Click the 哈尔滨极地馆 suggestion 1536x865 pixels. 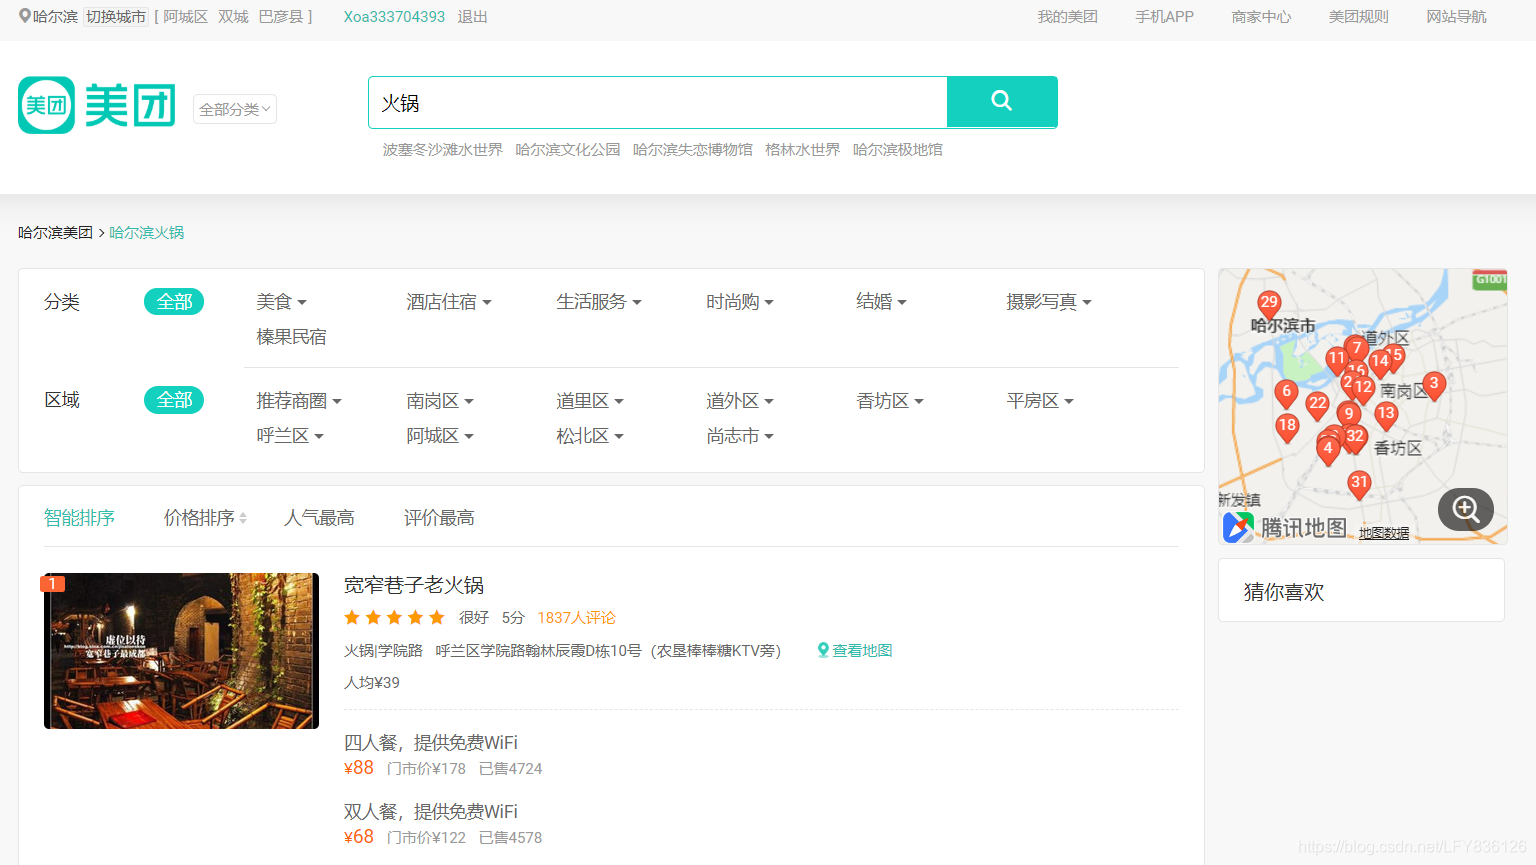pyautogui.click(x=898, y=150)
